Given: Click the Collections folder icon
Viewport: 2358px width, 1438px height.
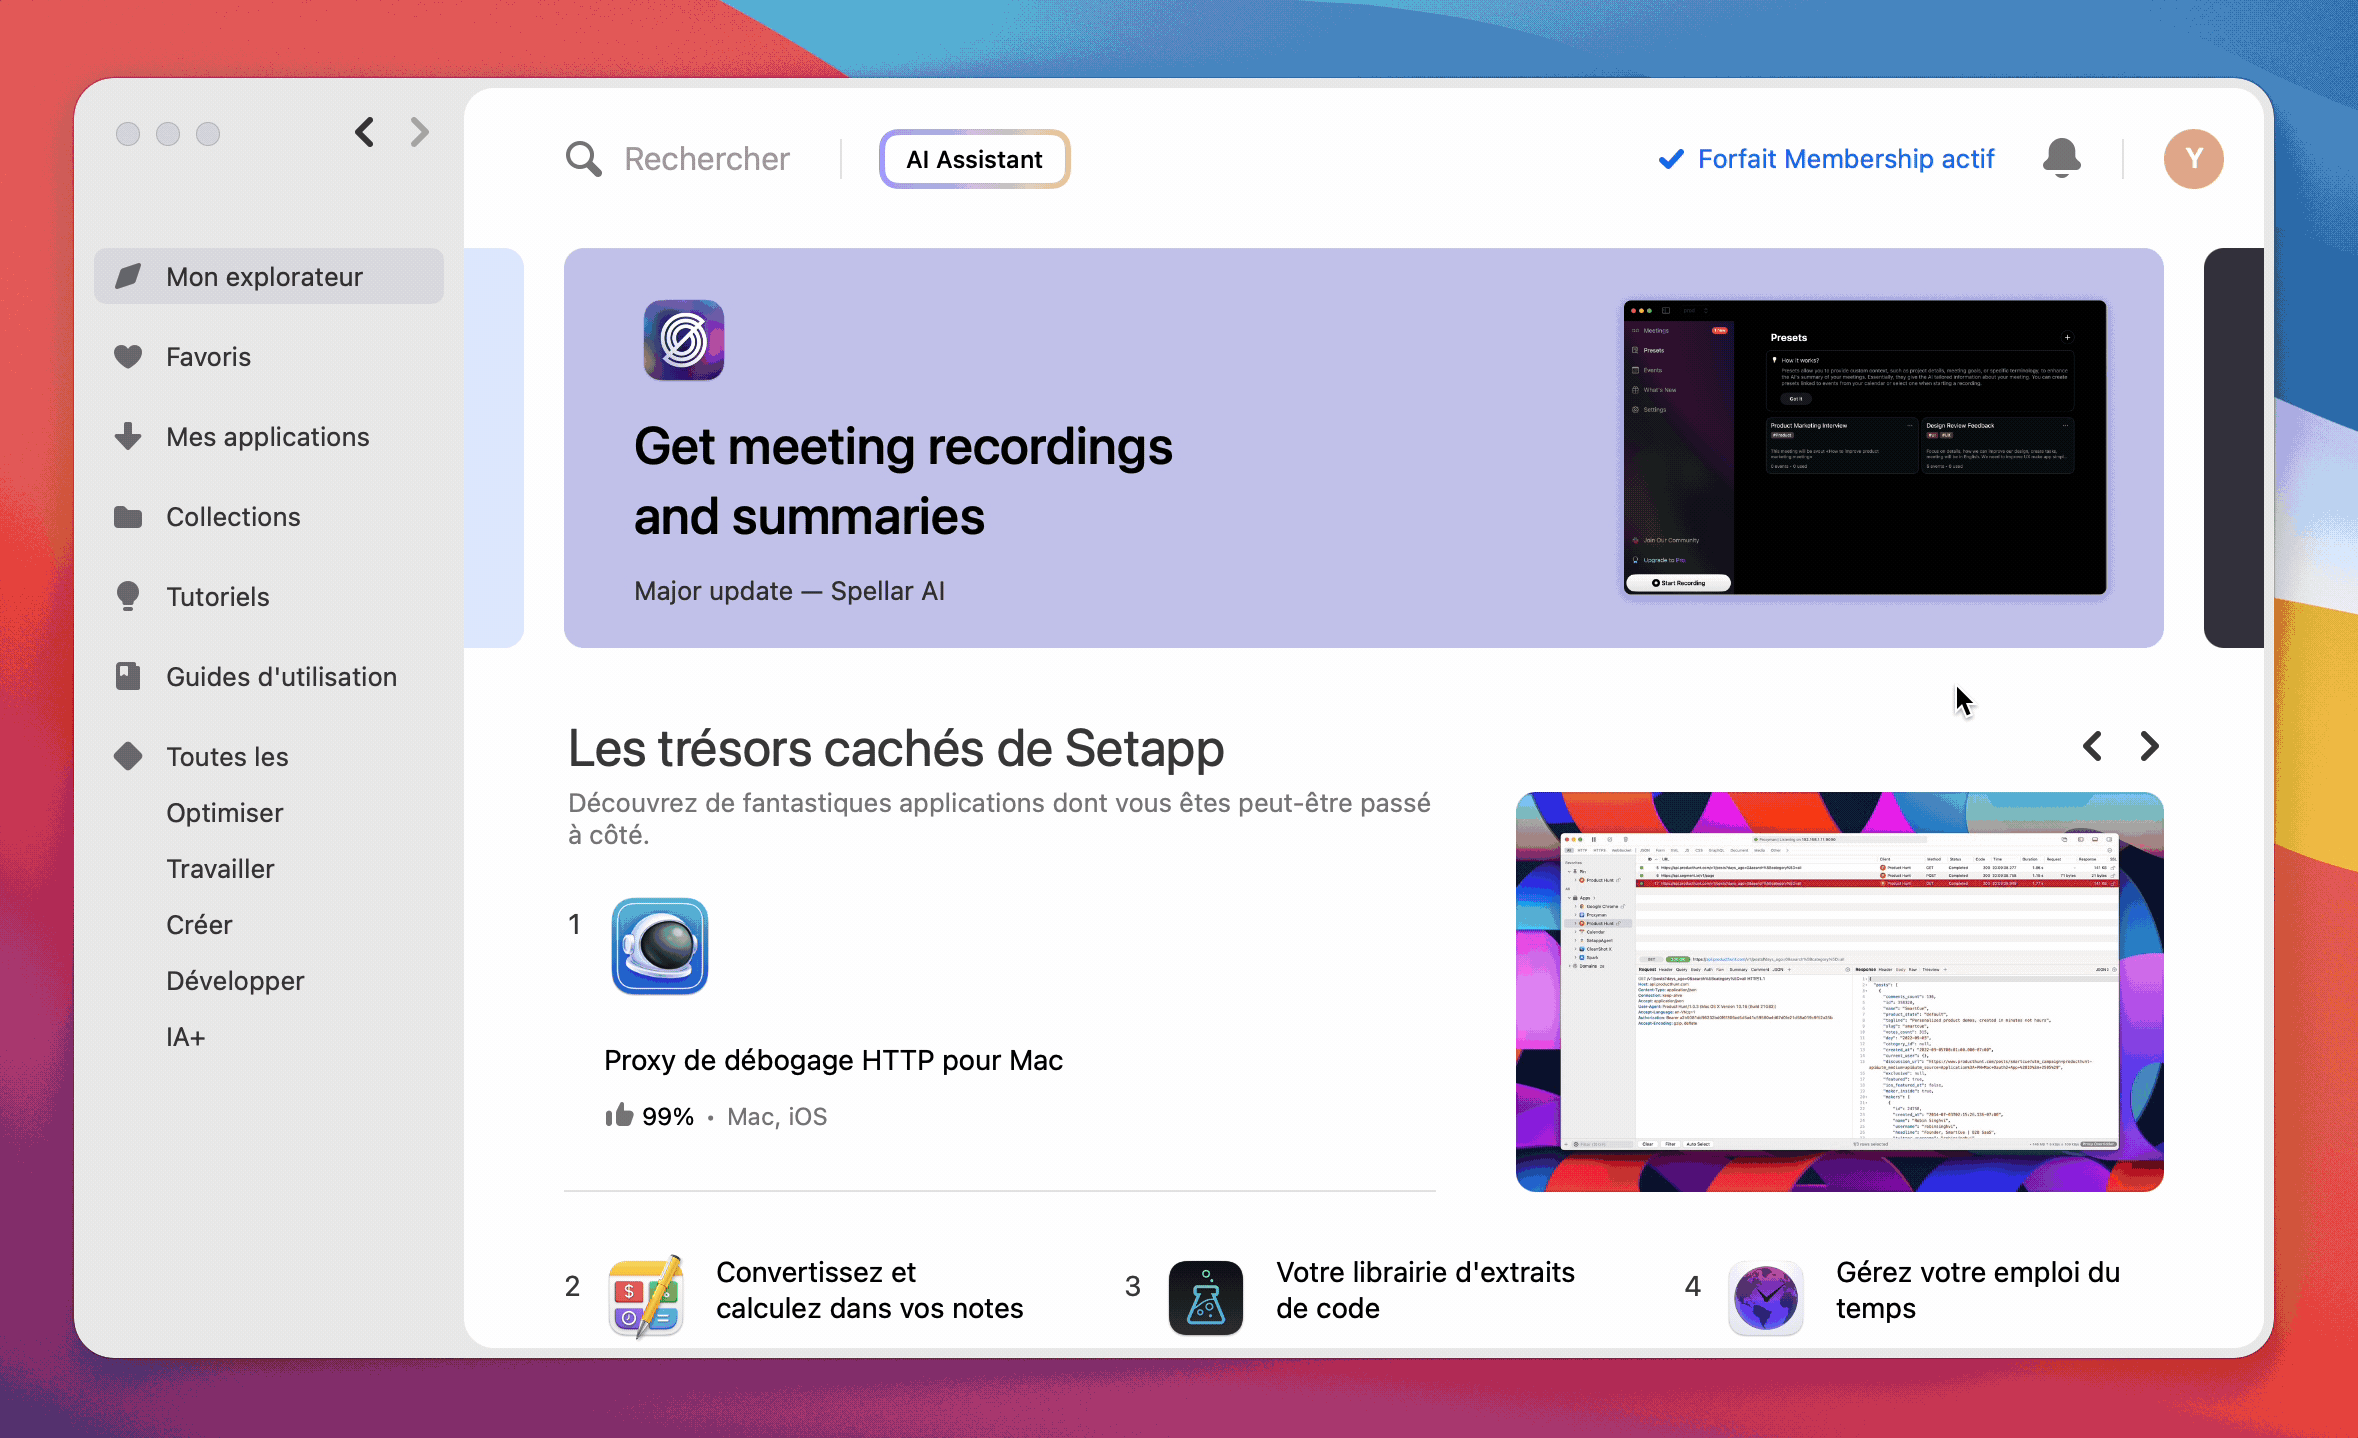Looking at the screenshot, I should 128,516.
